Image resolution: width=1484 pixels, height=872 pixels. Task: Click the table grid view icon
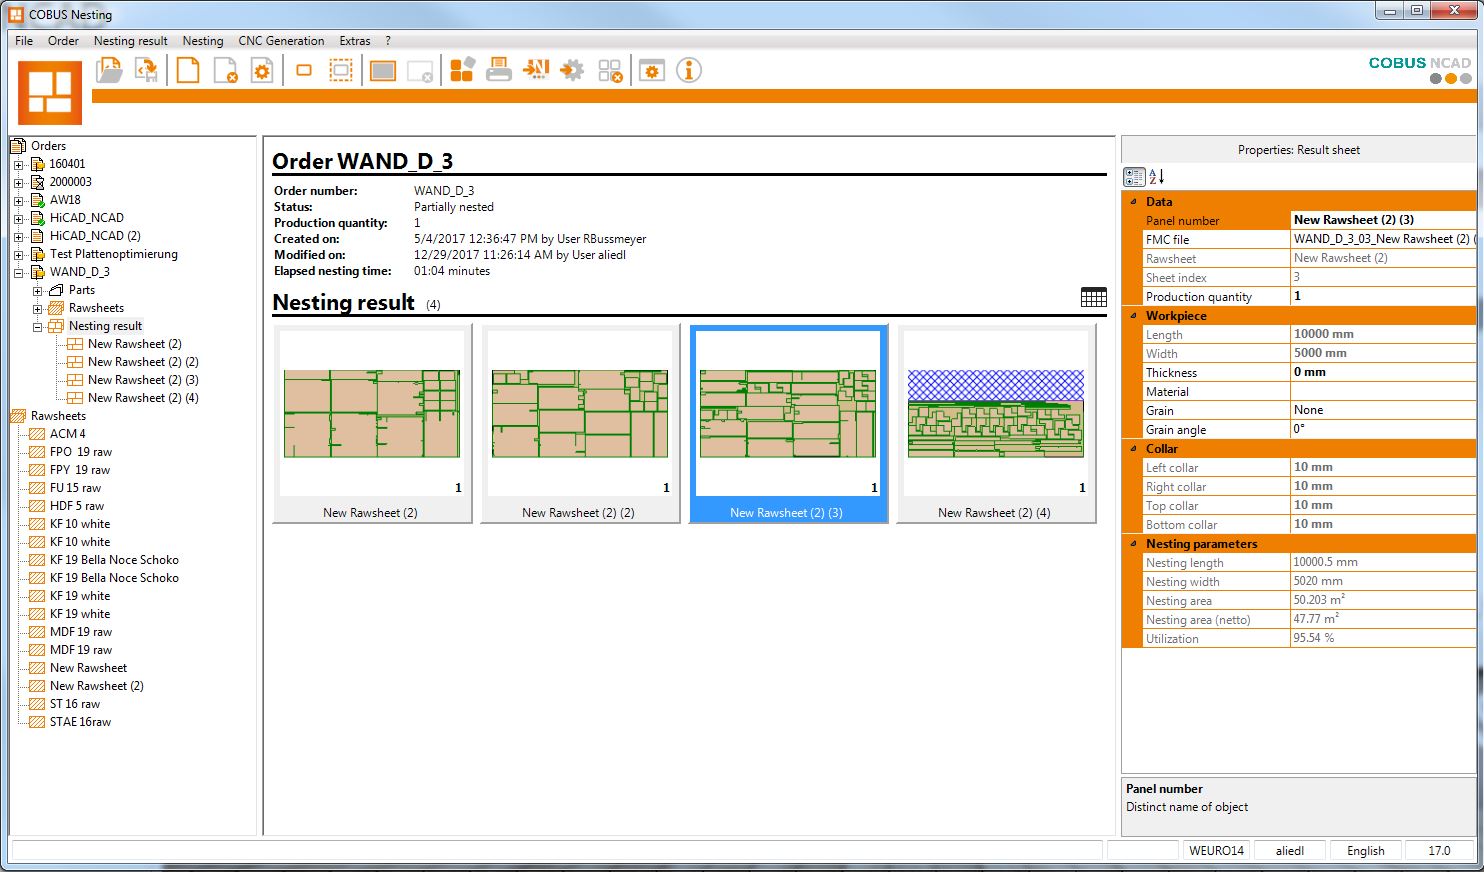tap(1093, 297)
